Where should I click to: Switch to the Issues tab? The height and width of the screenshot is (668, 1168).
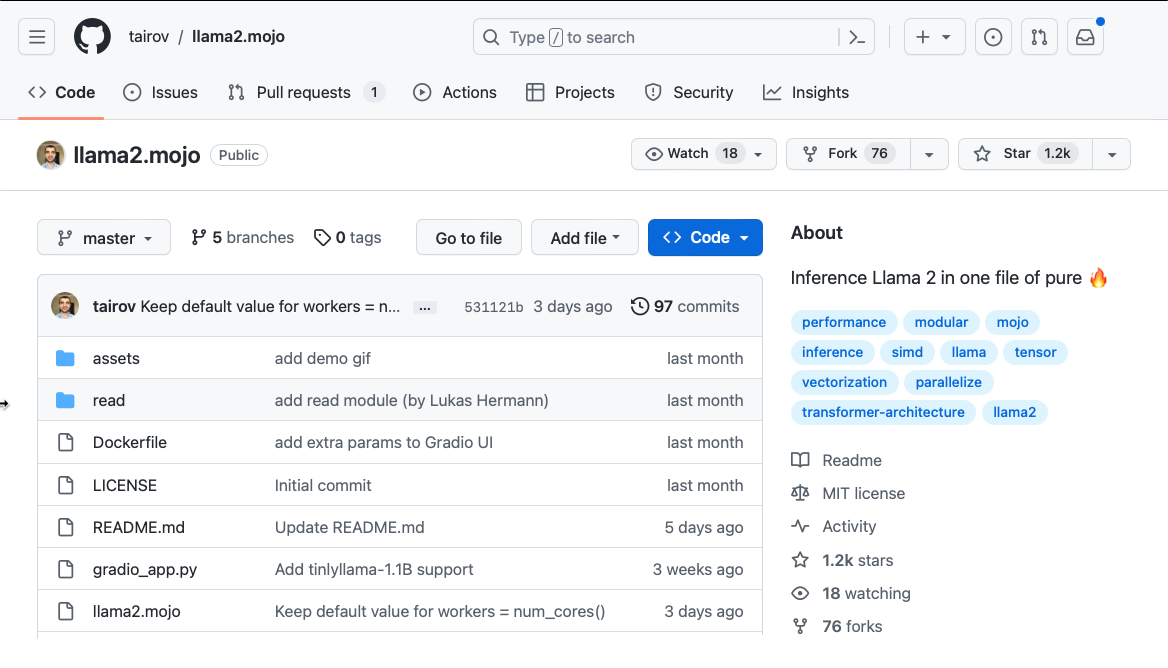(160, 92)
